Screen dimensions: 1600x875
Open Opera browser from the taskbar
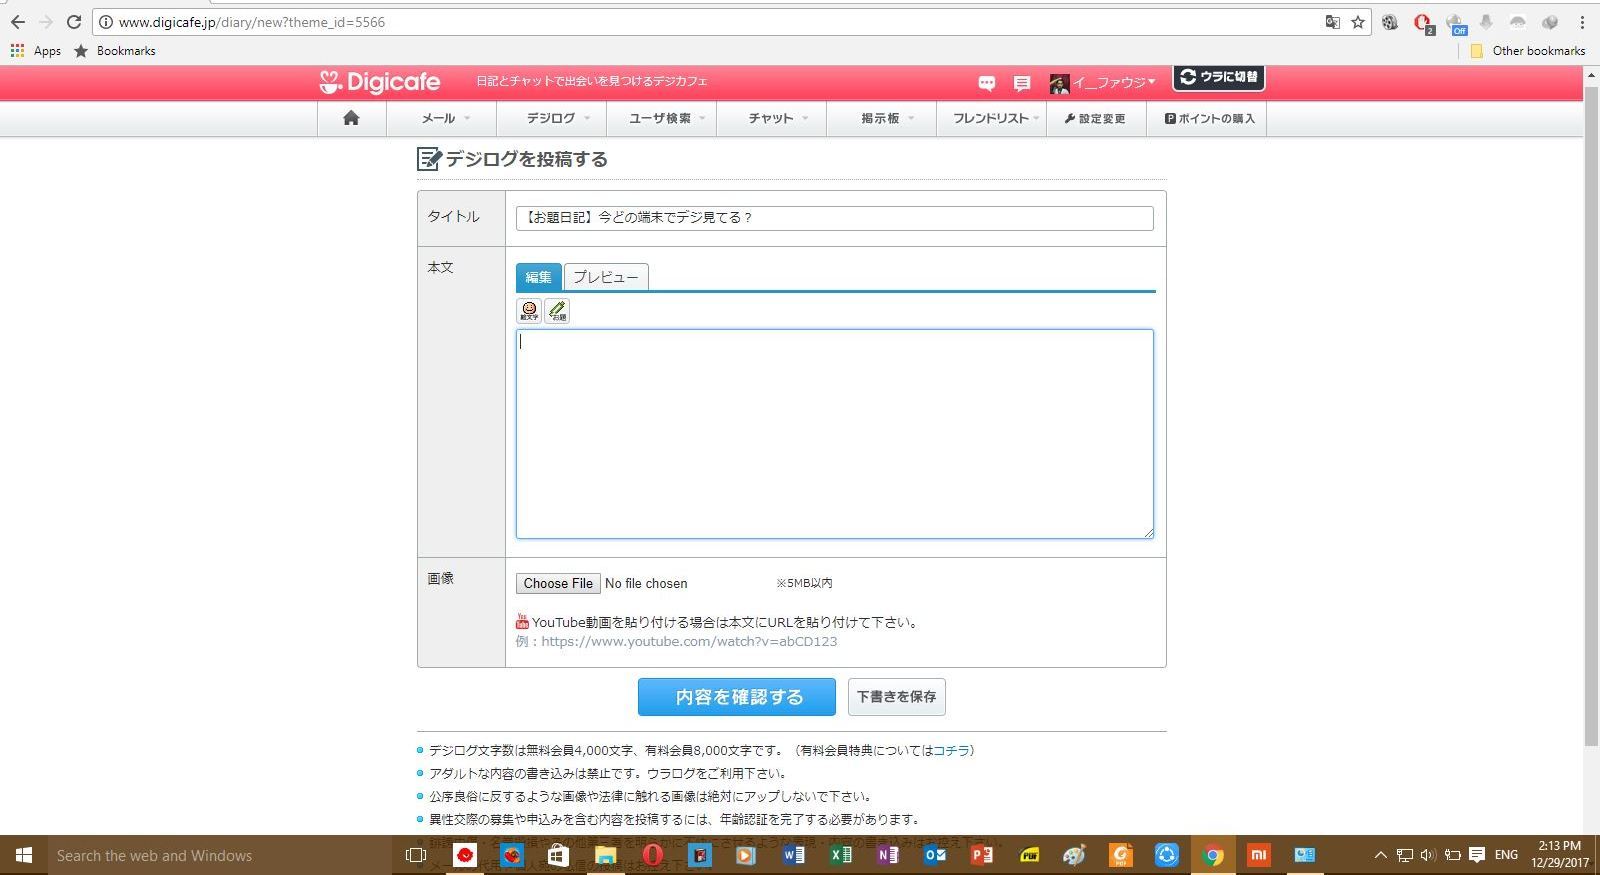coord(652,855)
